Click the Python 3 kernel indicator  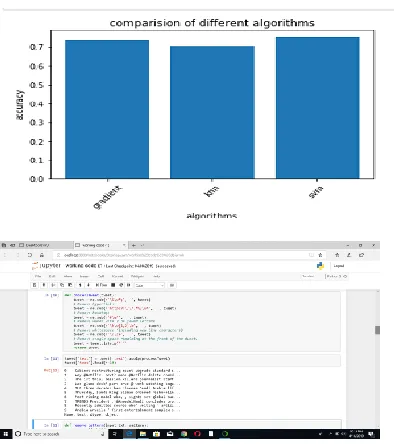pyautogui.click(x=337, y=276)
